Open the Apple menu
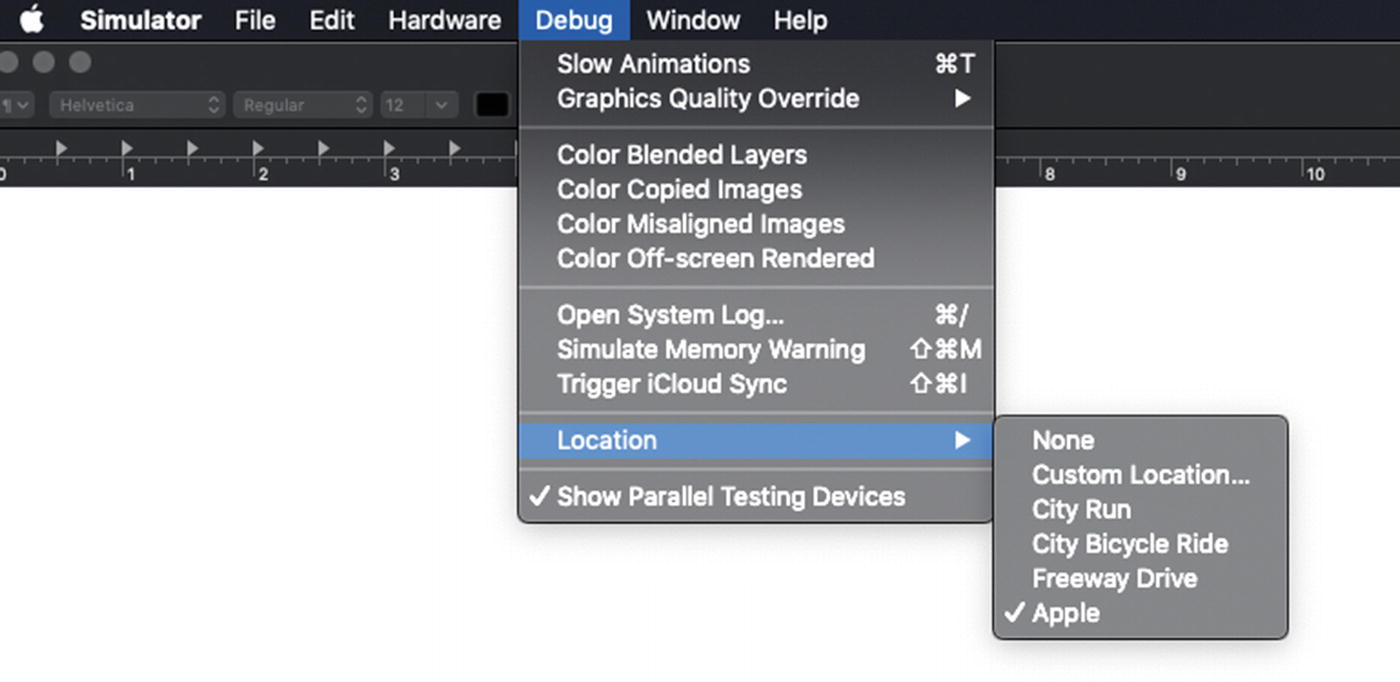 pyautogui.click(x=32, y=20)
